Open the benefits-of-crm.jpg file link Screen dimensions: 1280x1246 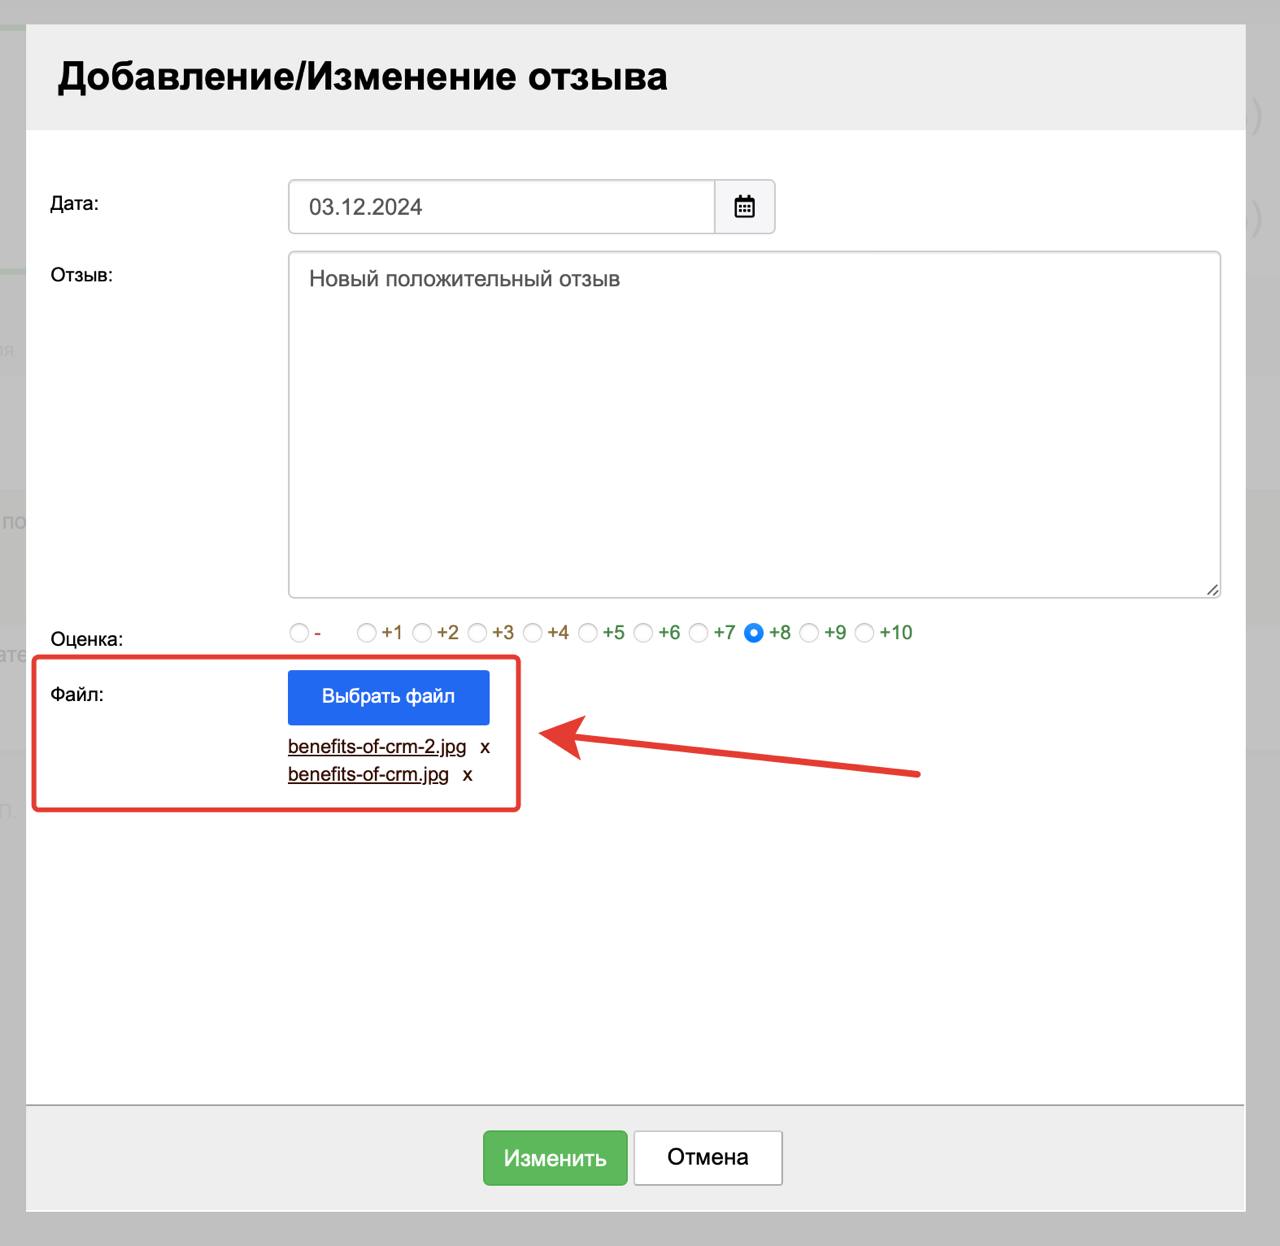[x=368, y=774]
